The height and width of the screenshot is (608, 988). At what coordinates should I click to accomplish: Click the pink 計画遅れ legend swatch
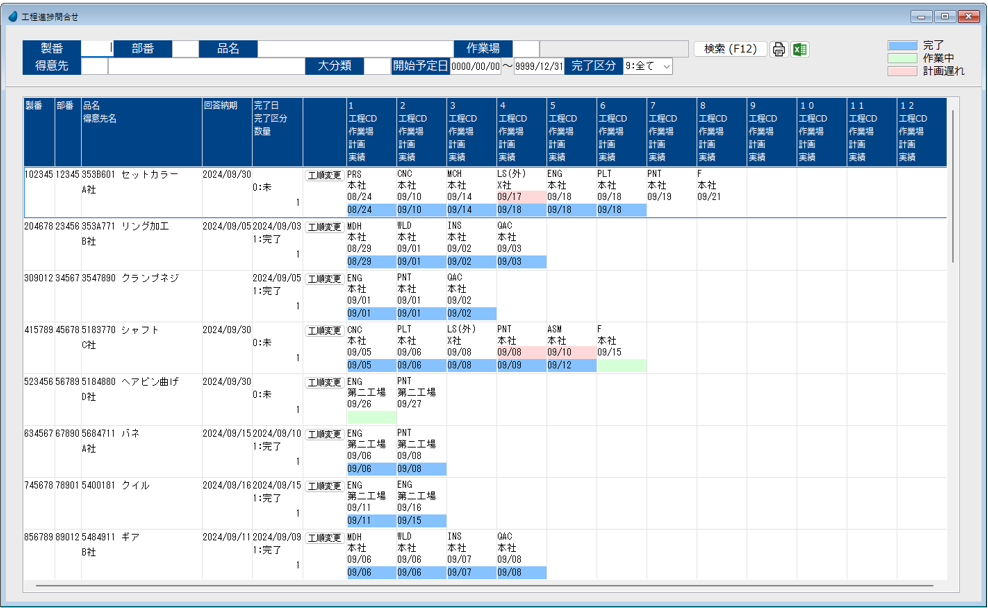pos(902,71)
